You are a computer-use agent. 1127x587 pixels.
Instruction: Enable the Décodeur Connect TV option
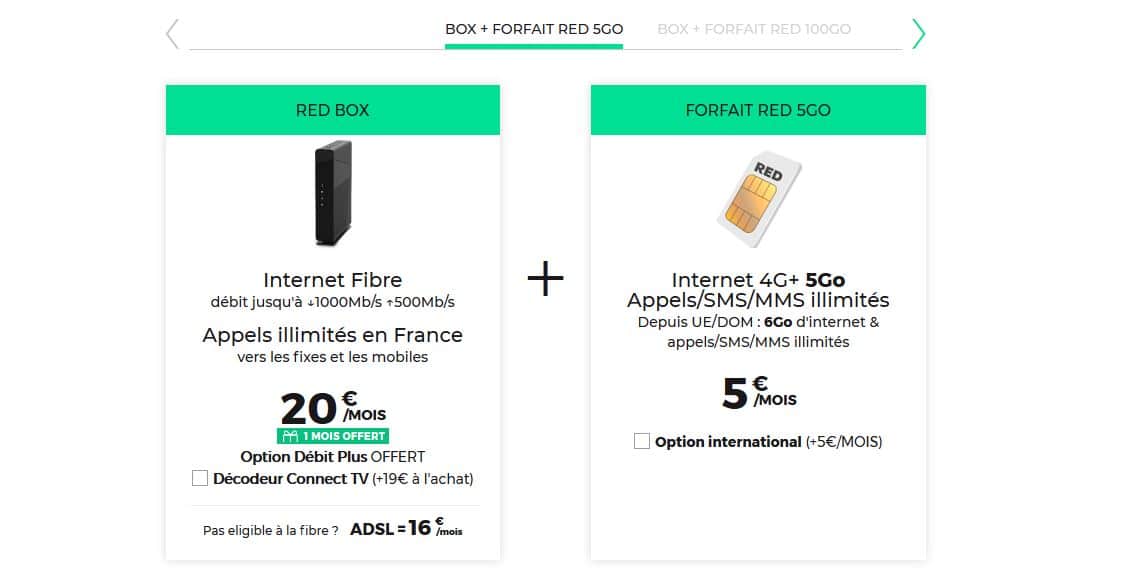point(198,478)
